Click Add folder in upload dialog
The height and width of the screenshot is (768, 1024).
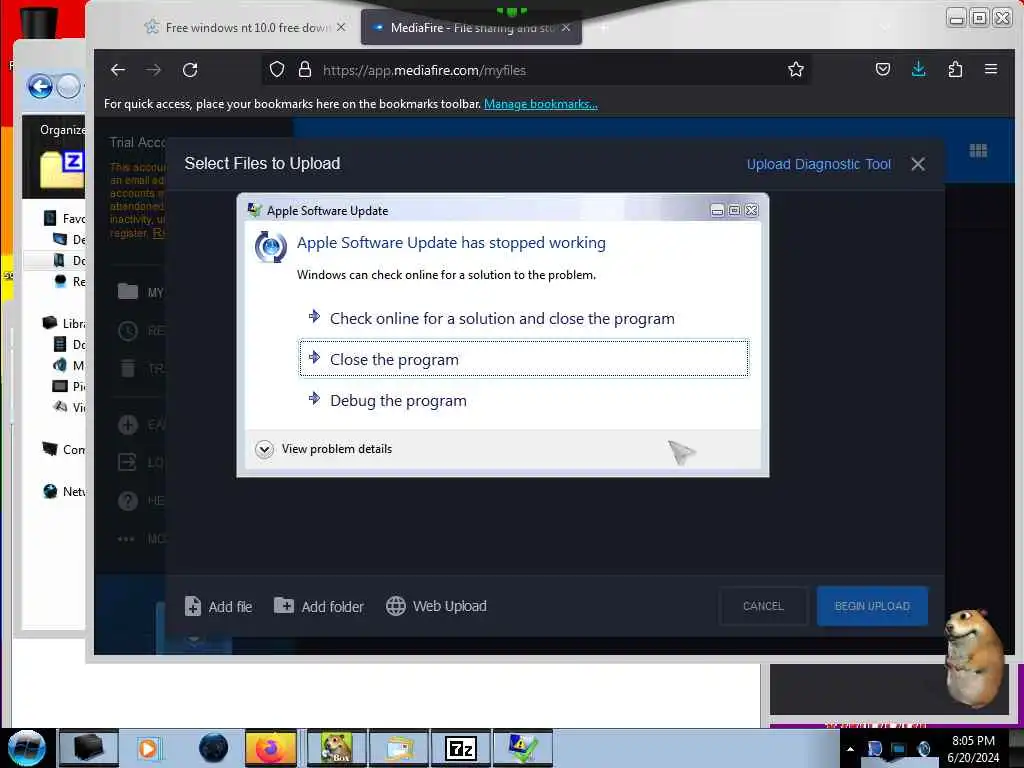(319, 606)
